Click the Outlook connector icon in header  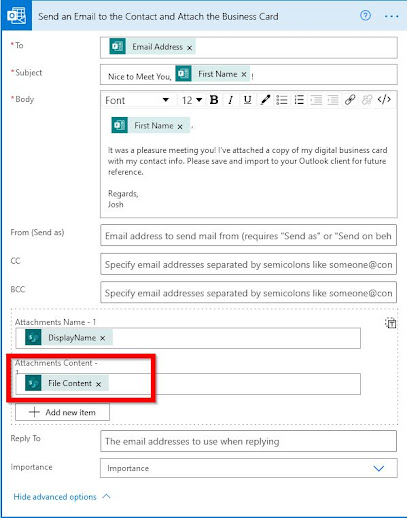[x=17, y=16]
